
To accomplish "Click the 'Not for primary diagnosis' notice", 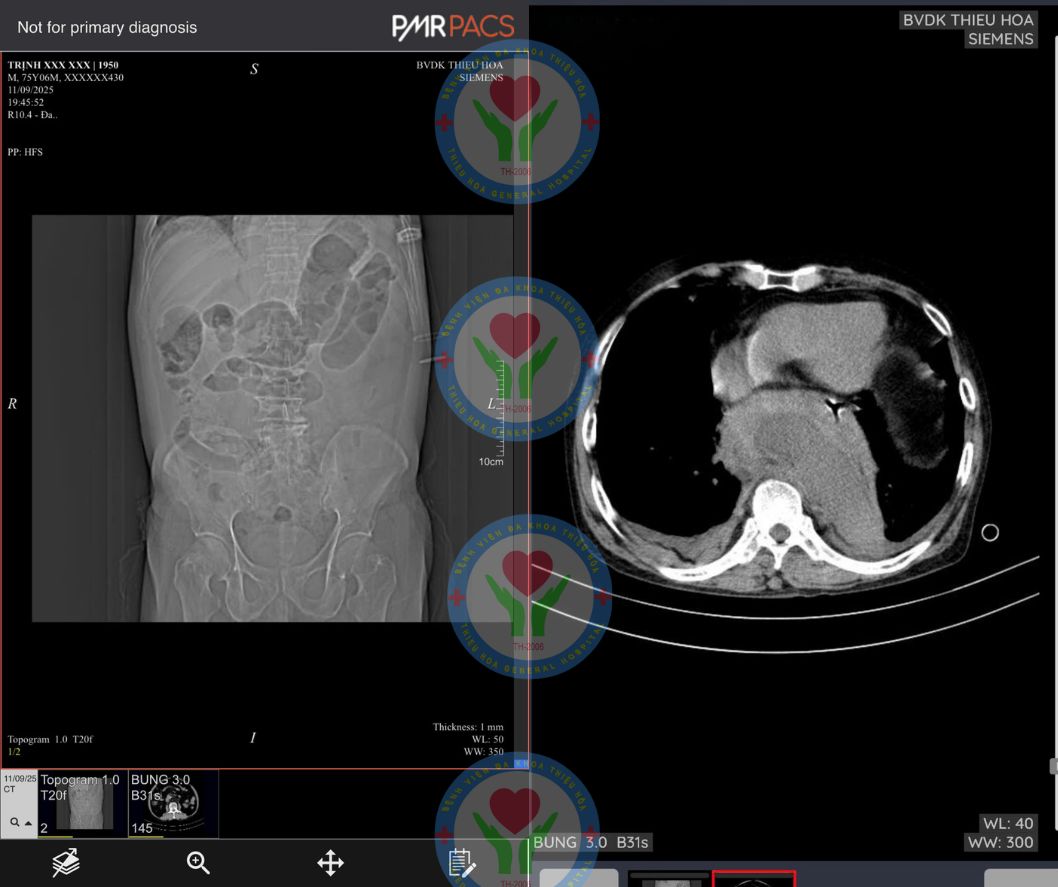I will 107,28.
